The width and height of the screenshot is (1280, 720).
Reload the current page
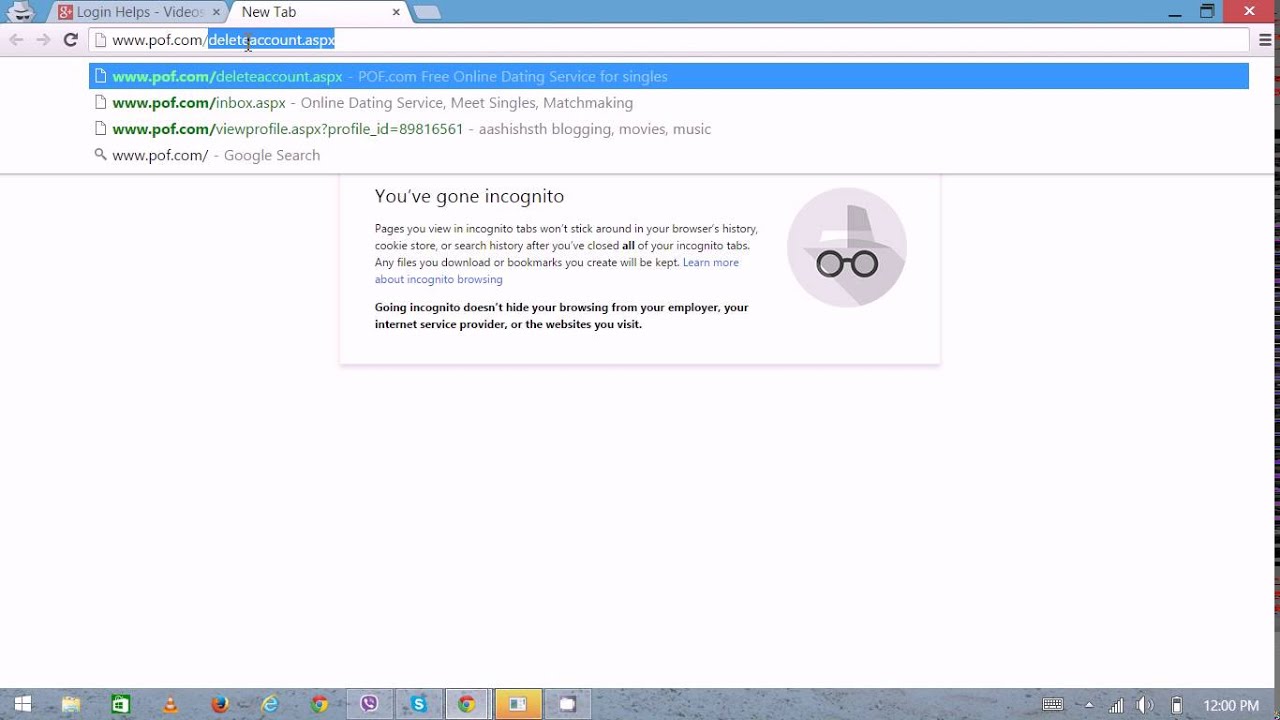click(x=70, y=40)
